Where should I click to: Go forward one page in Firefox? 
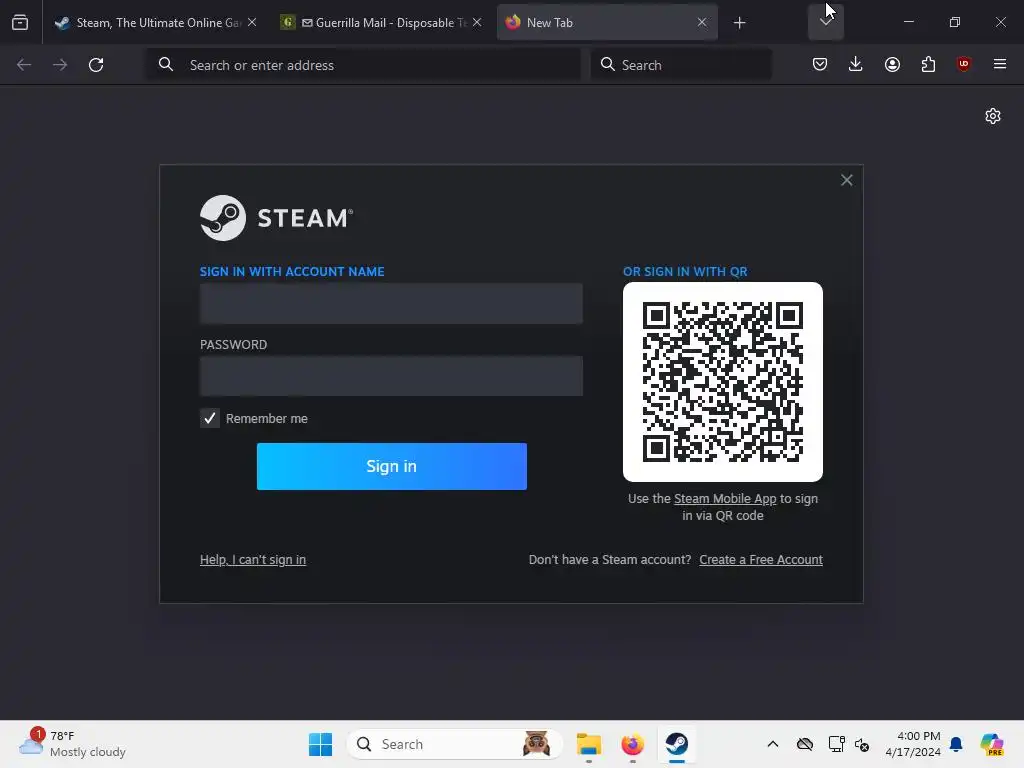point(60,65)
